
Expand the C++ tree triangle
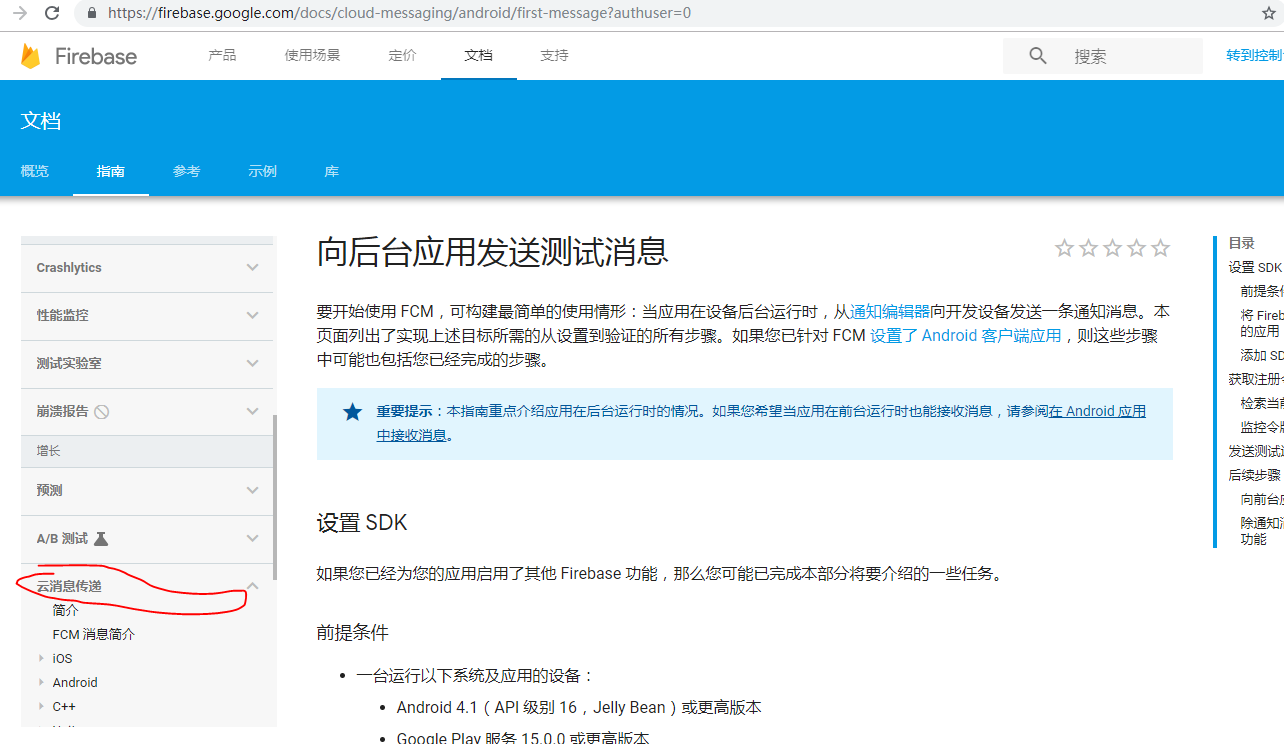coord(41,706)
